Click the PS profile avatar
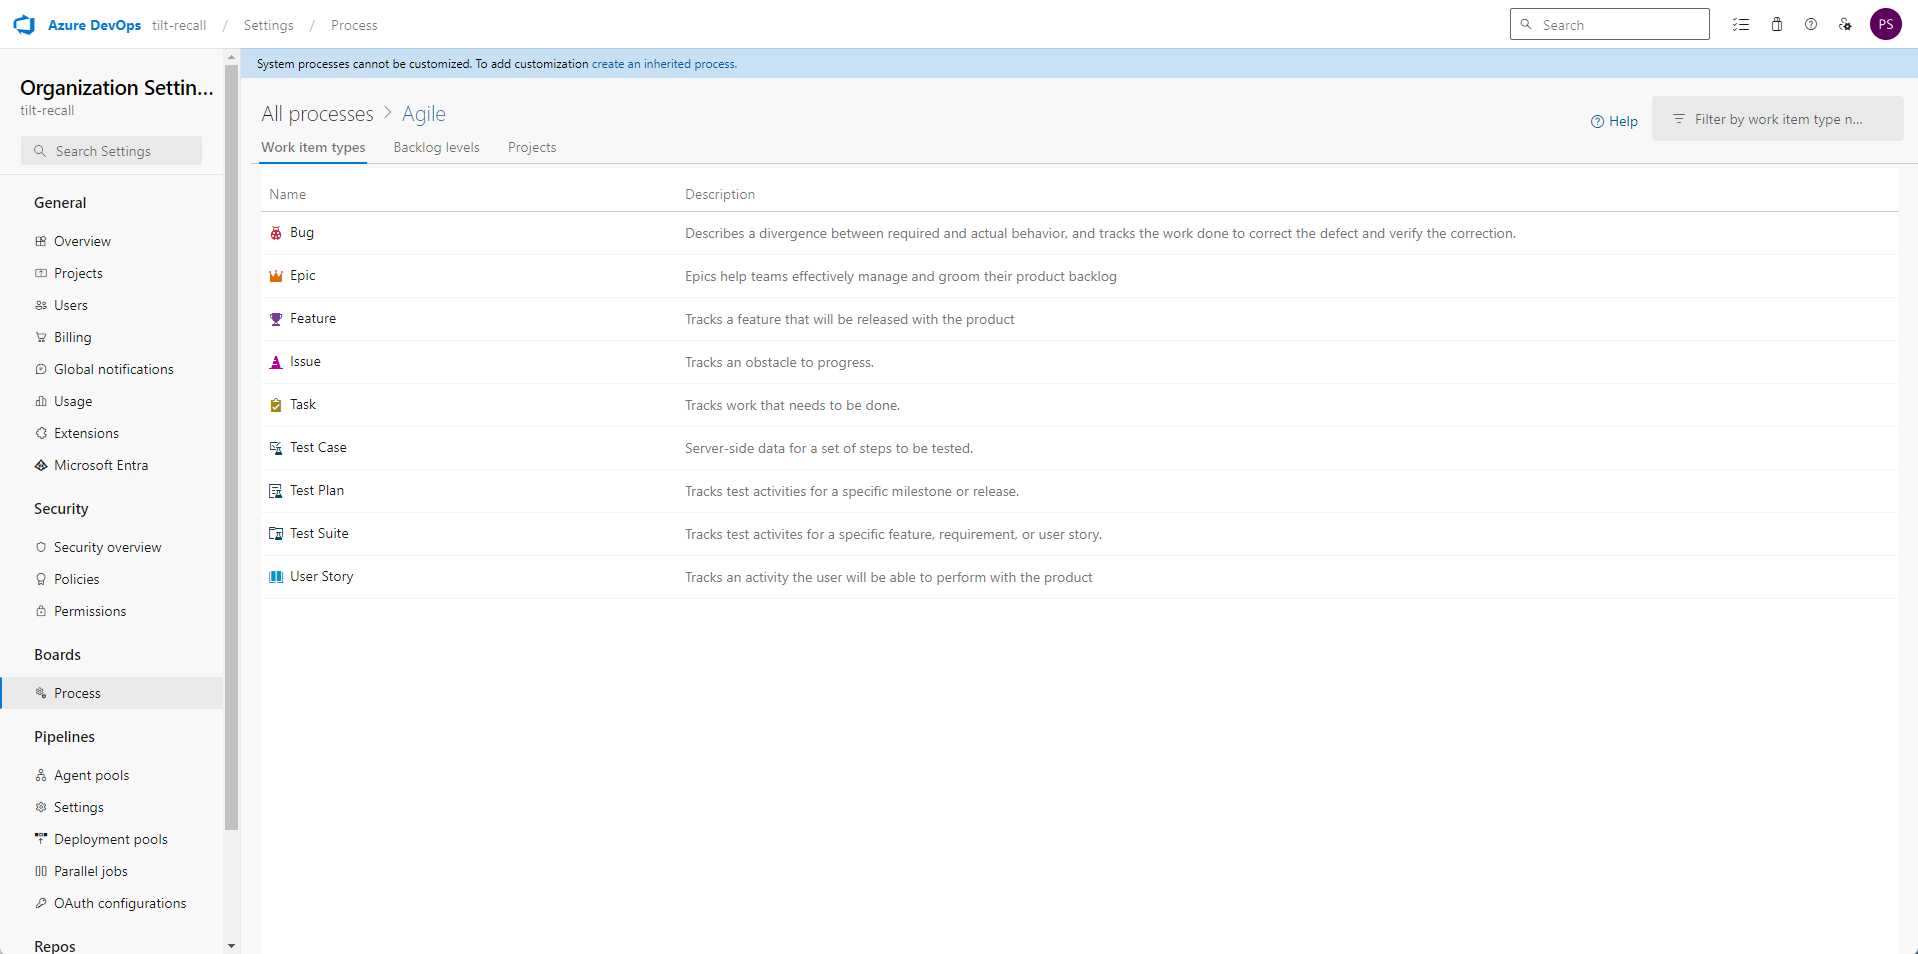This screenshot has height=954, width=1918. click(x=1887, y=24)
